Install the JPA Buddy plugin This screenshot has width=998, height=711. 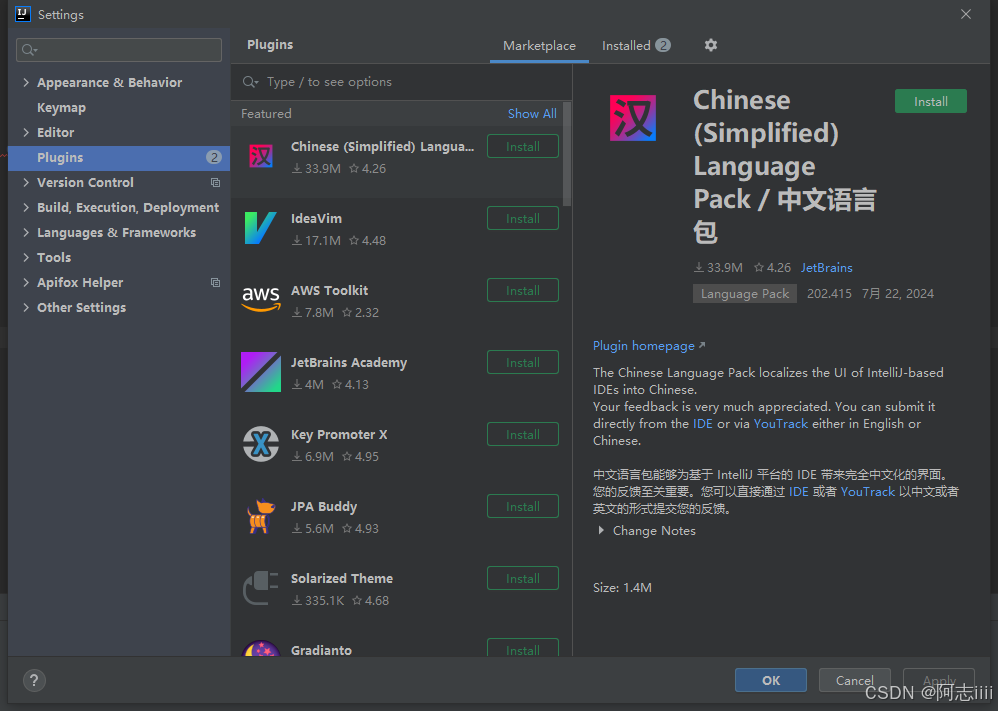[x=523, y=506]
